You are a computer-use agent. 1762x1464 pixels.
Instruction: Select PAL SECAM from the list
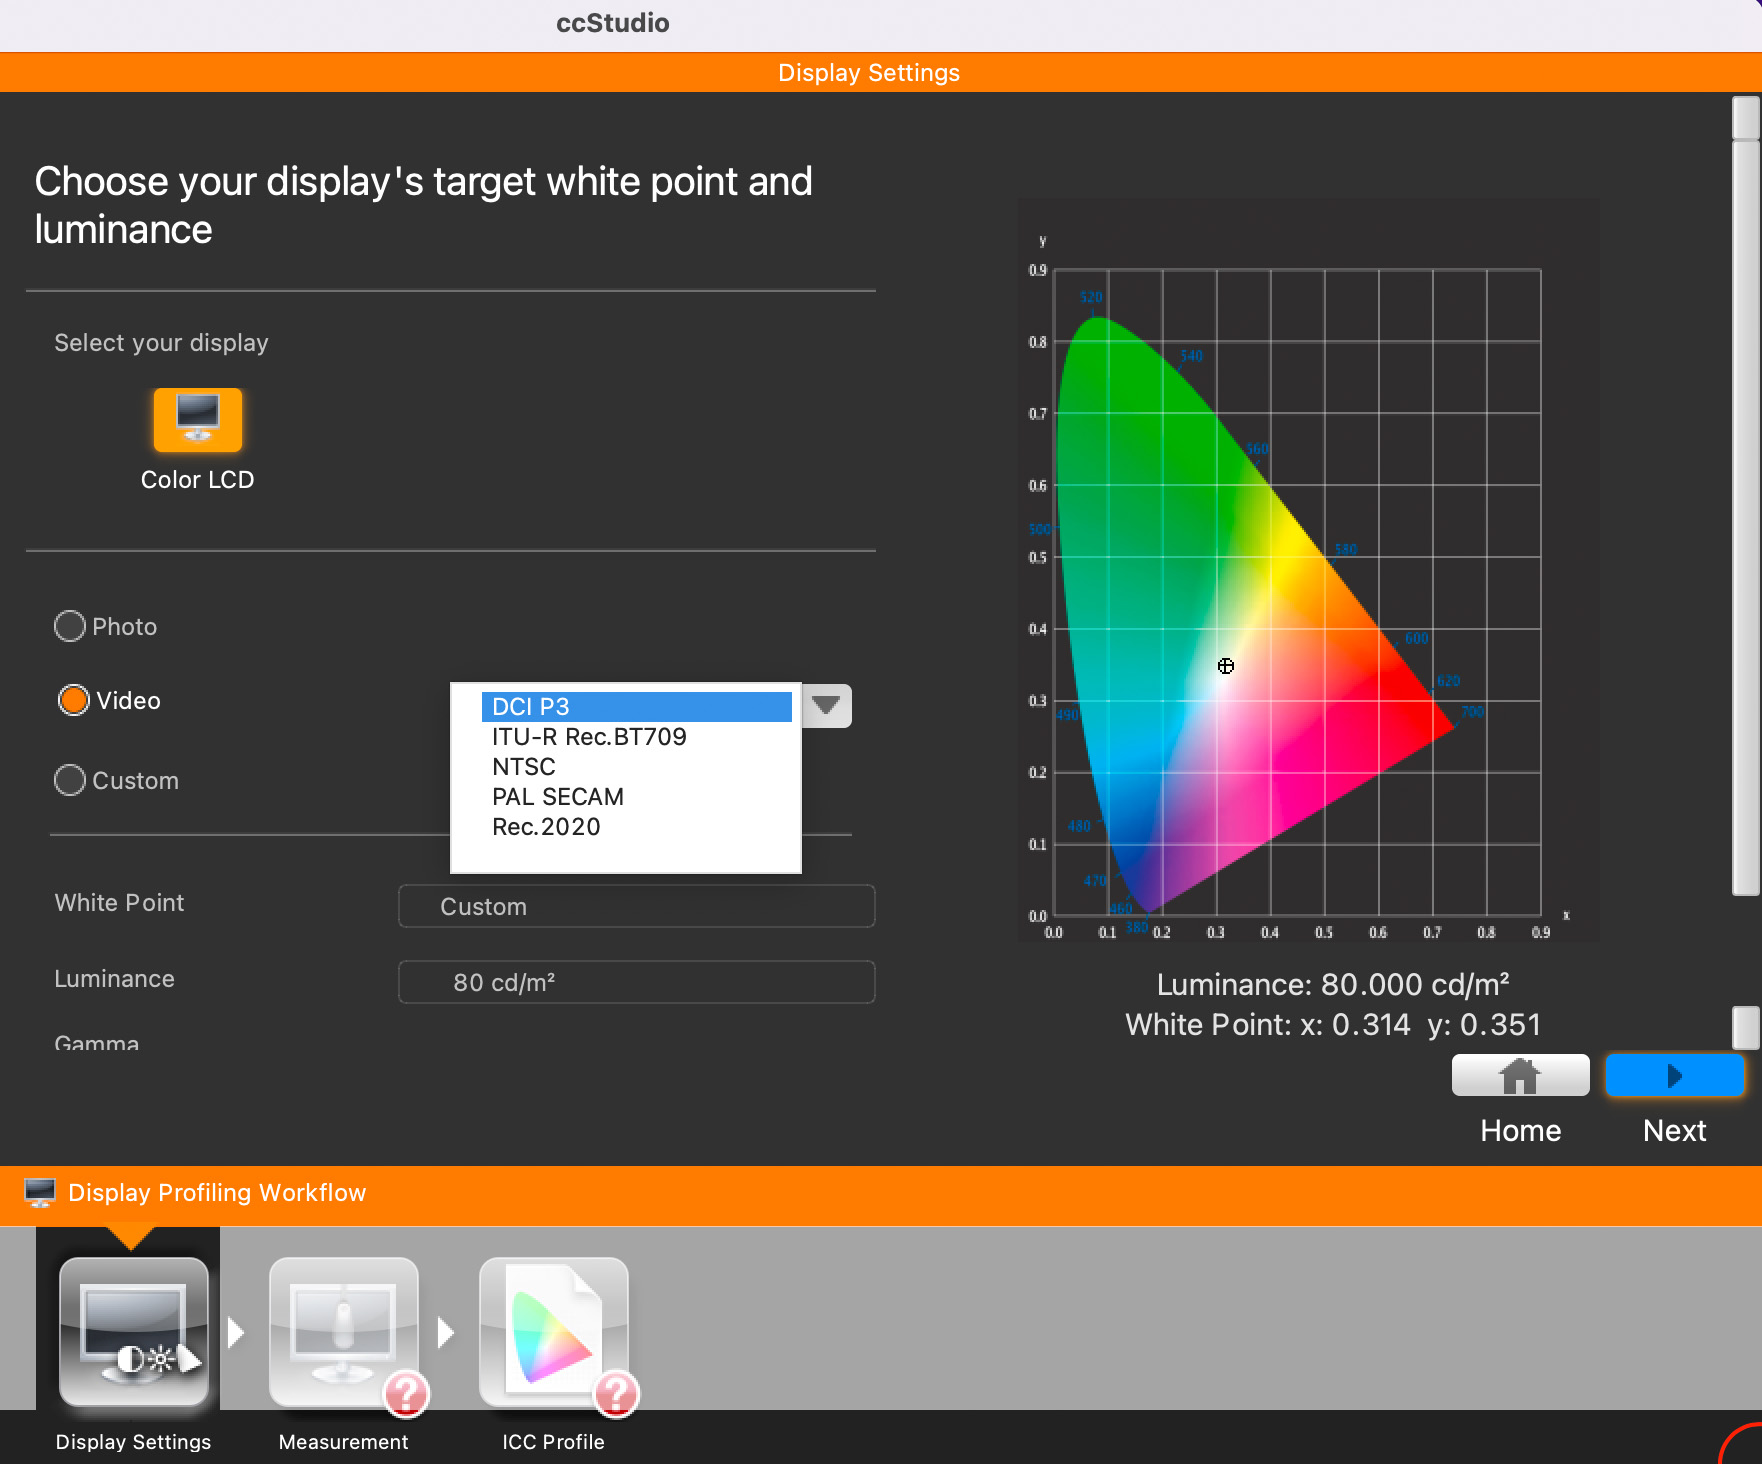[x=557, y=797]
